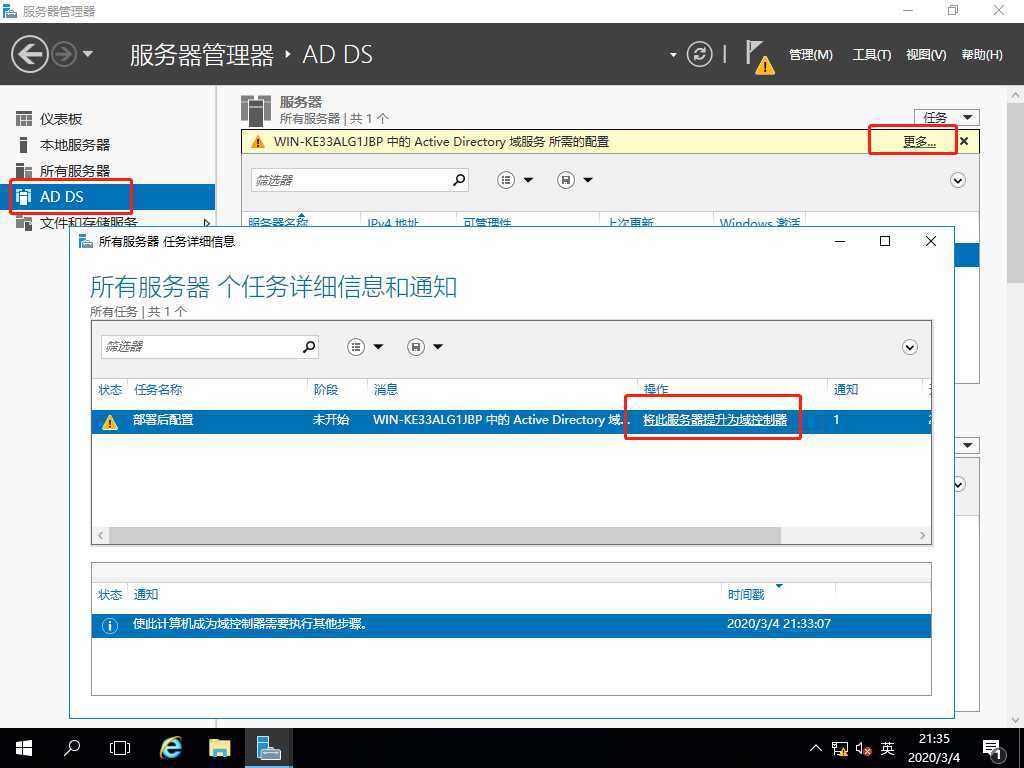Open the notifications flag with warning
1024x768 pixels.
click(759, 56)
